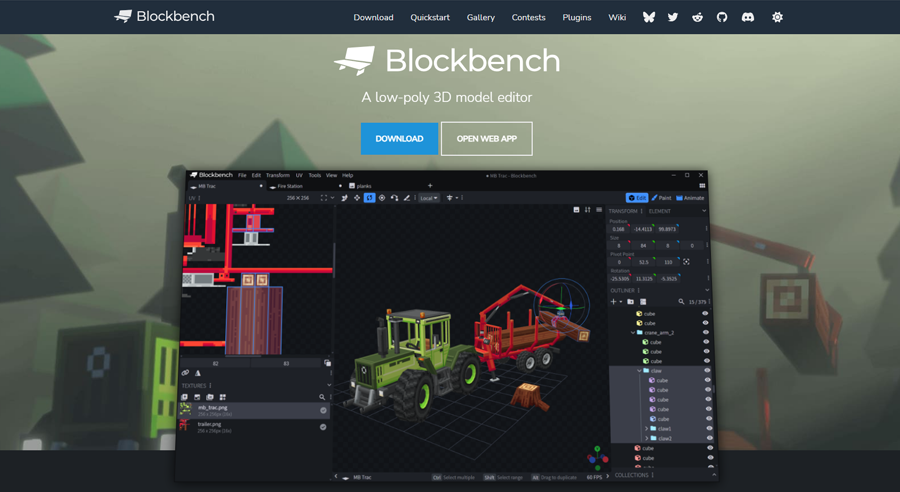Viewport: 900px width, 492px height.
Task: Click the settings gear in the site header
Action: pos(777,17)
